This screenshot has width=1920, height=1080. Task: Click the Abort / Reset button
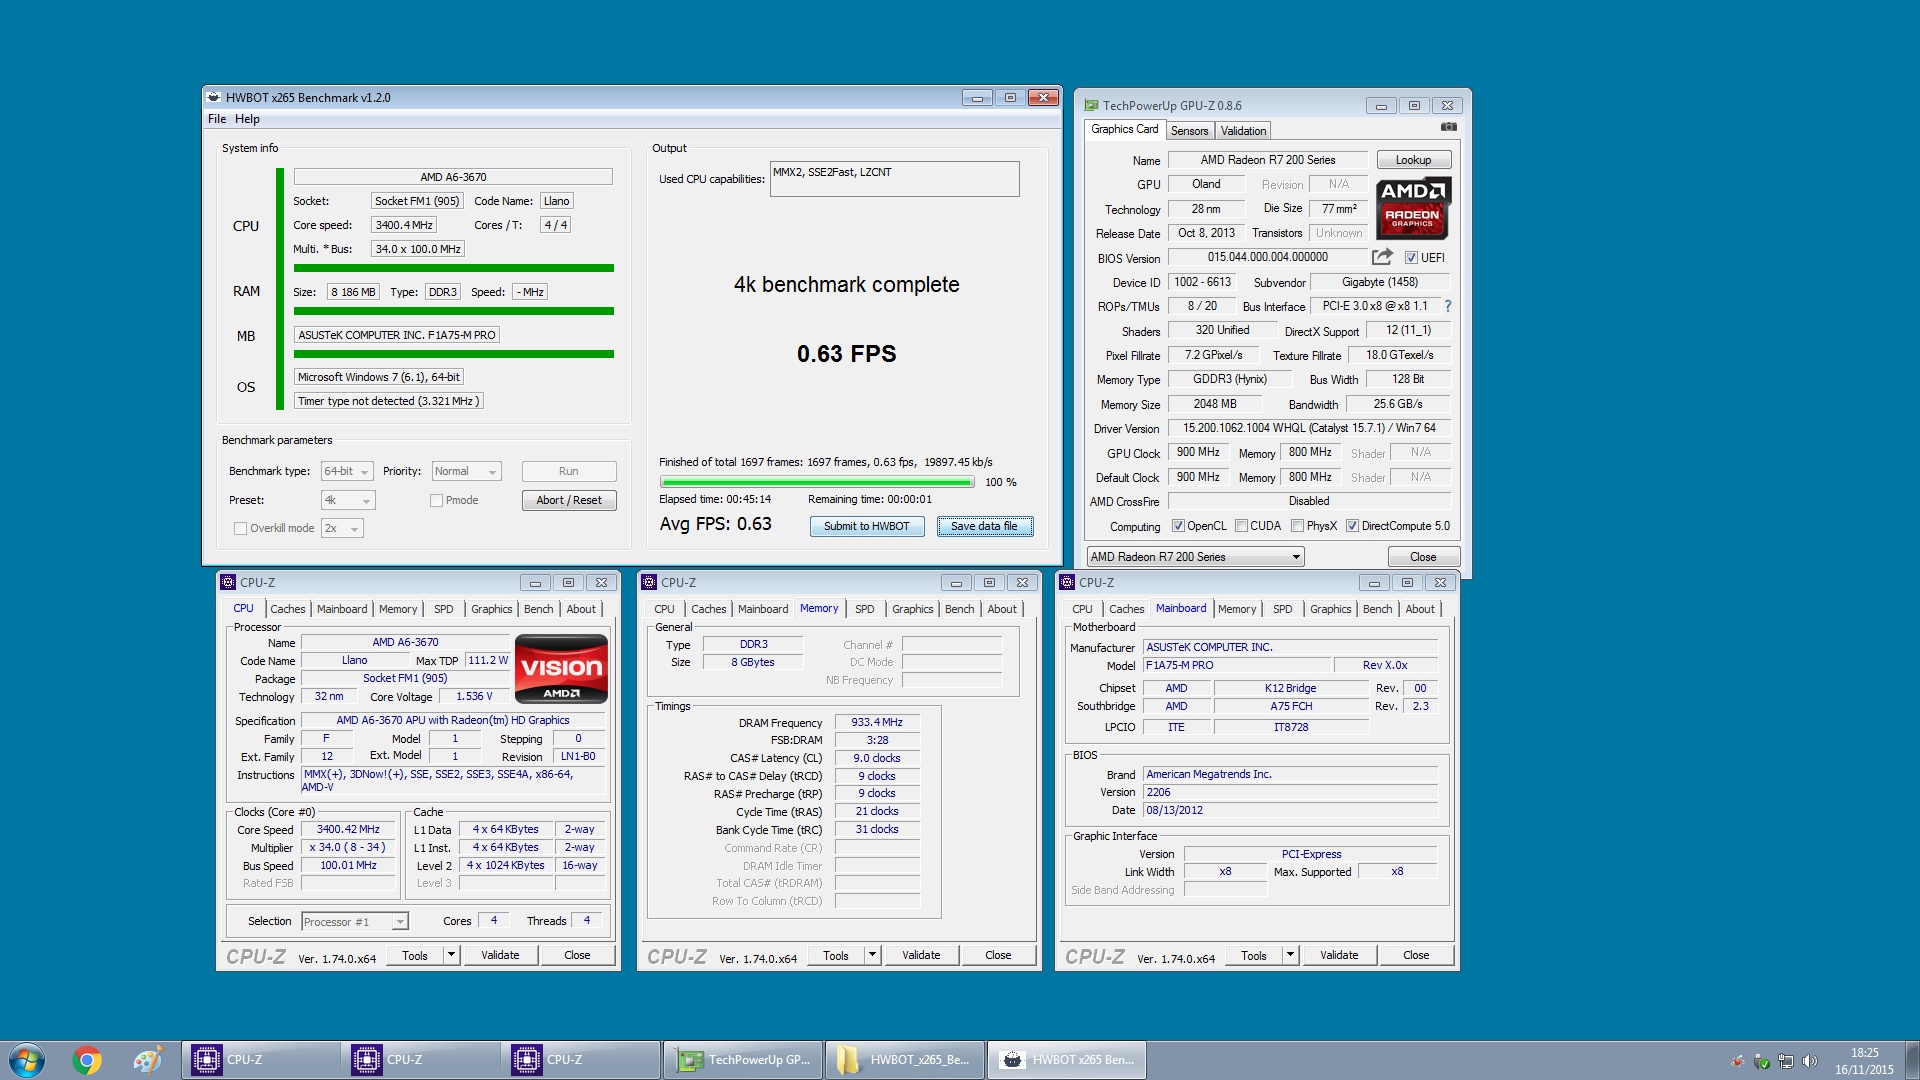pos(569,500)
